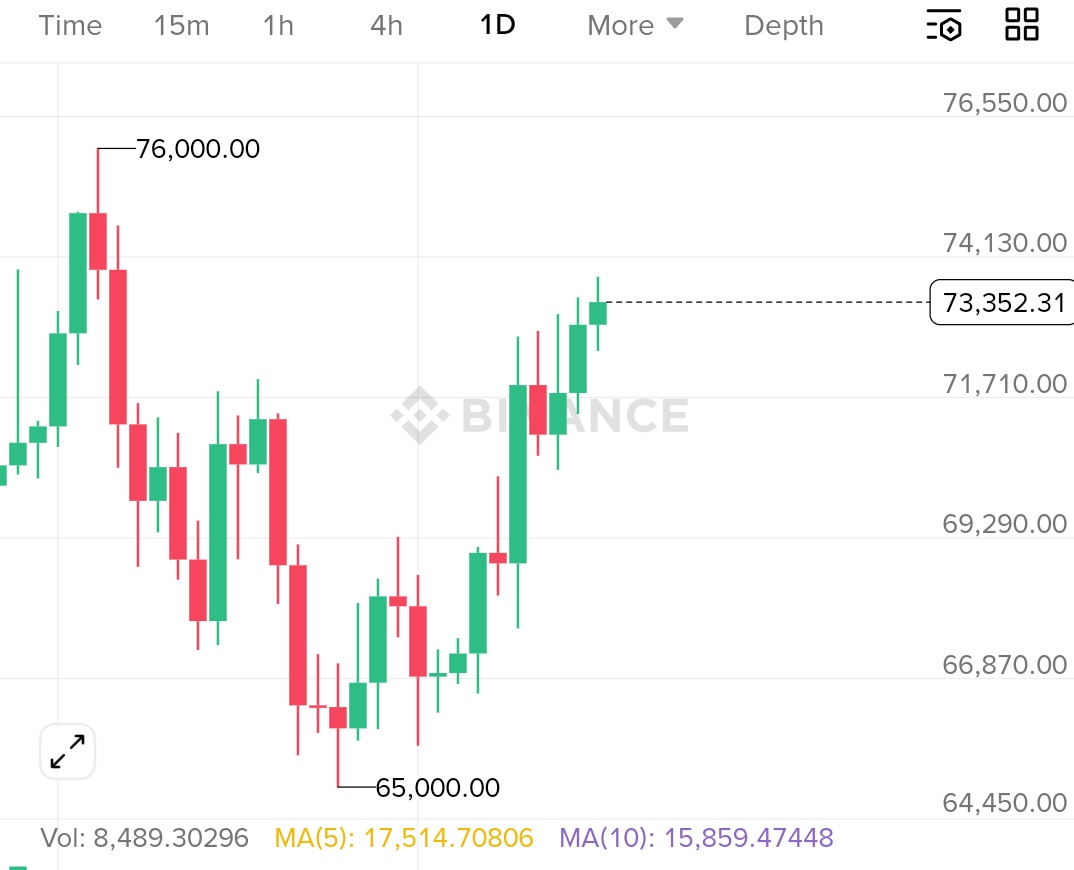Click the 65,000.00 low price marker
This screenshot has width=1074, height=870.
point(437,788)
